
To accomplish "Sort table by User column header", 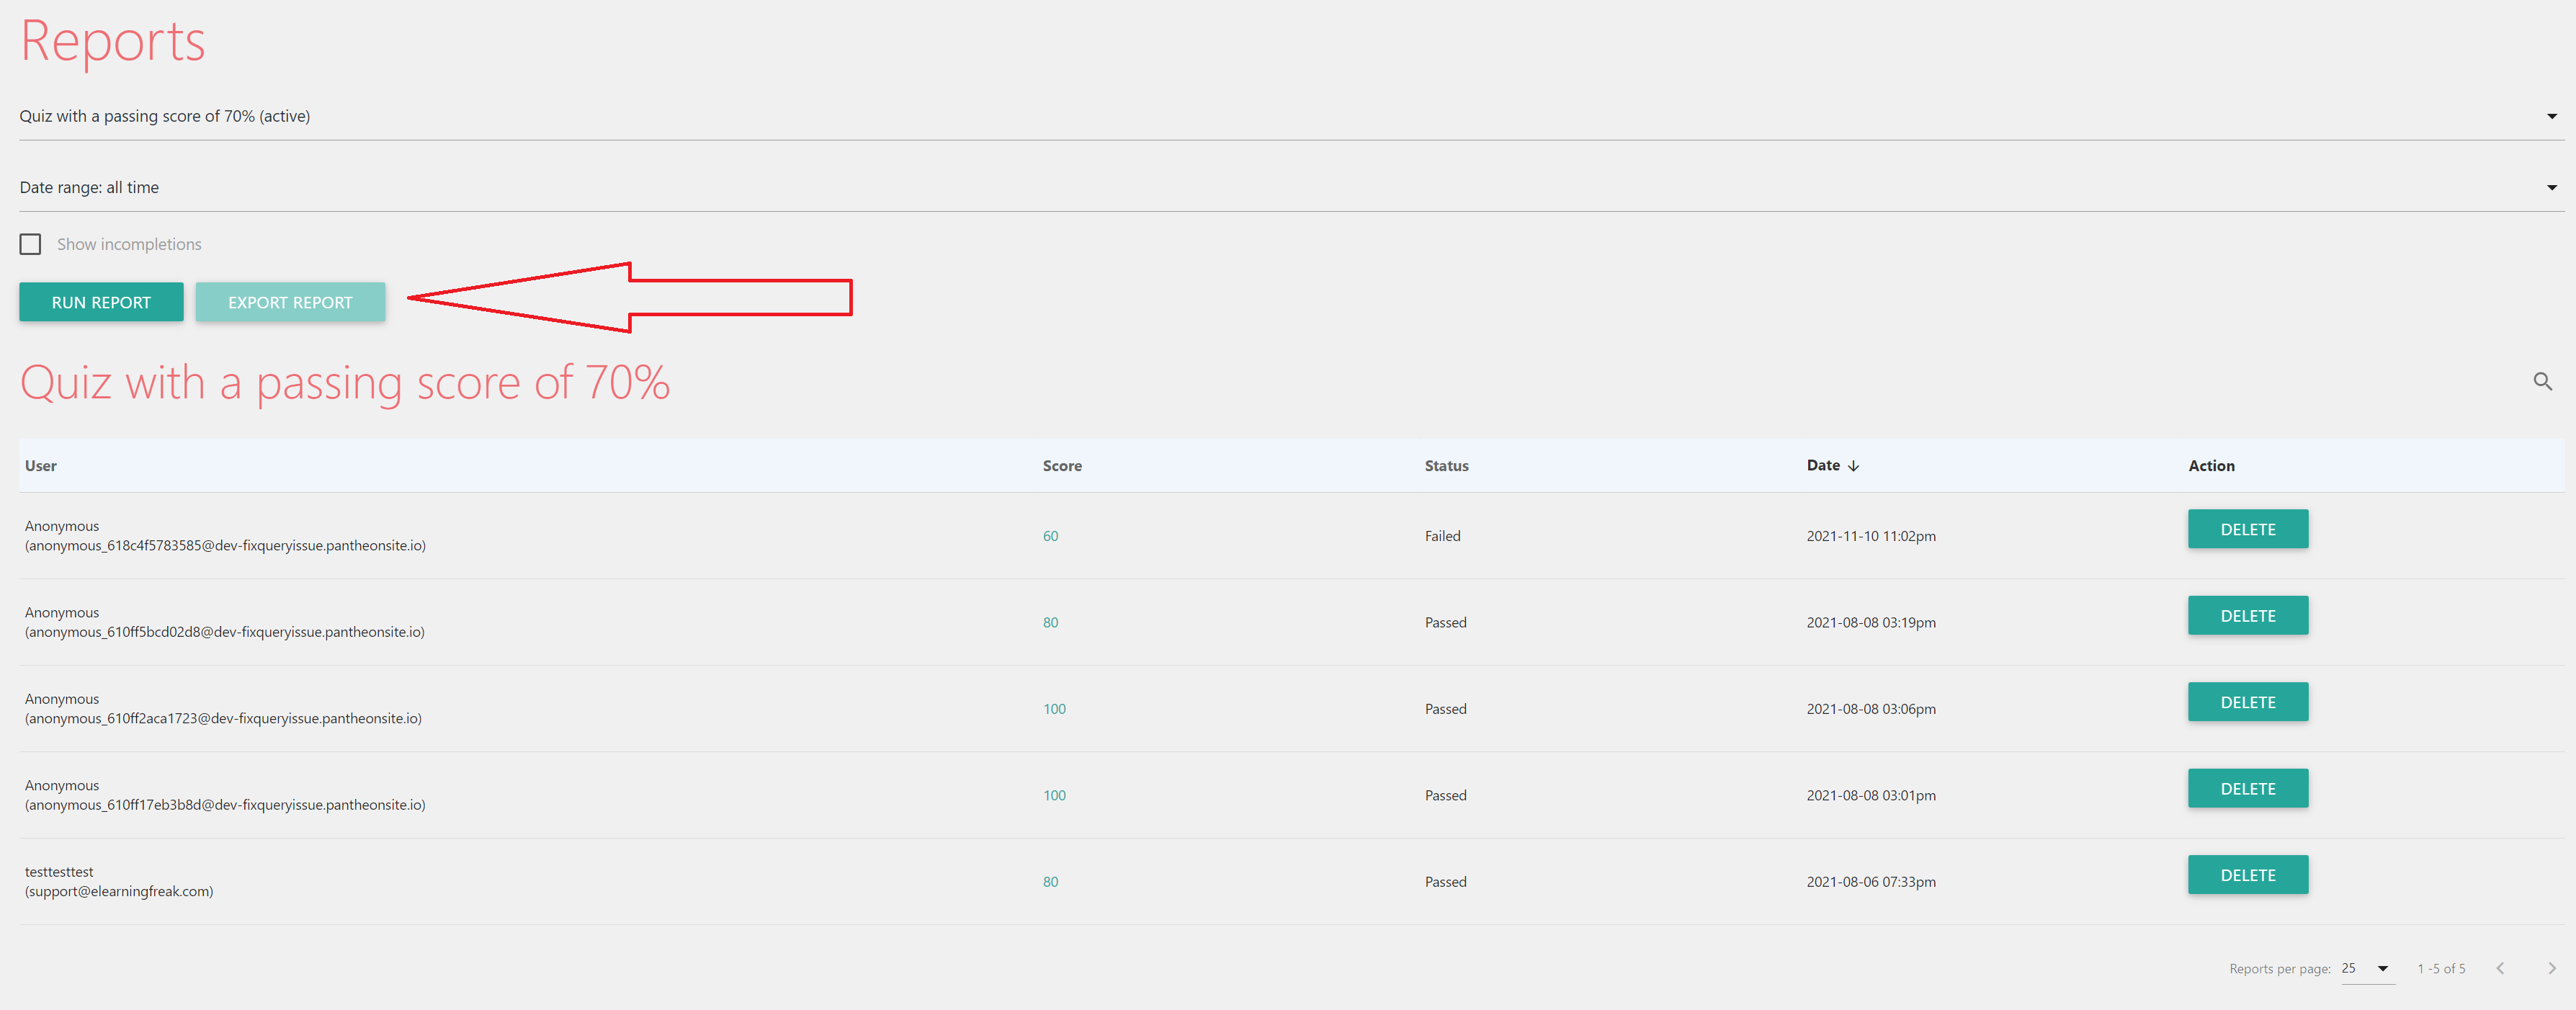I will pos(41,466).
